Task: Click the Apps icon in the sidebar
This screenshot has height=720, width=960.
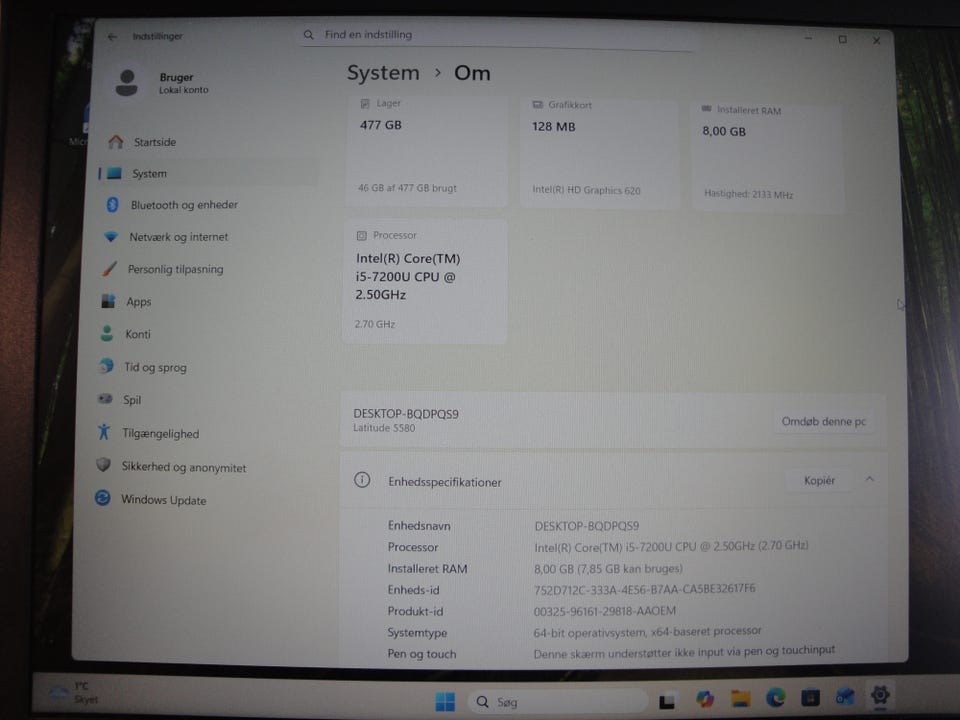Action: tap(108, 301)
